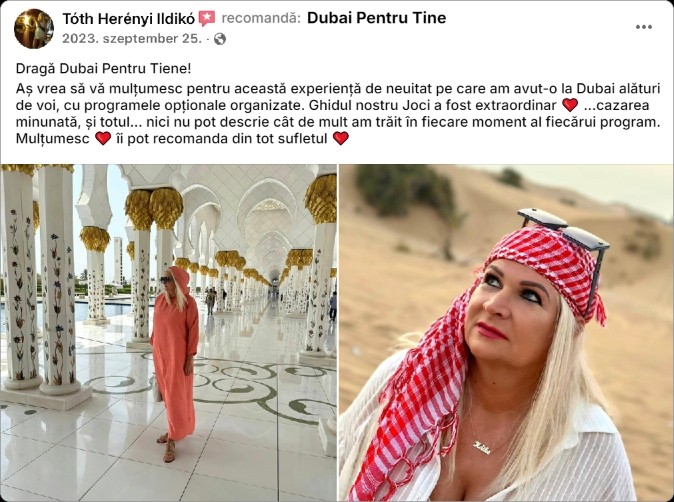Click the heart emoji after 'Mulțumesc'
This screenshot has width=674, height=502.
(x=103, y=138)
